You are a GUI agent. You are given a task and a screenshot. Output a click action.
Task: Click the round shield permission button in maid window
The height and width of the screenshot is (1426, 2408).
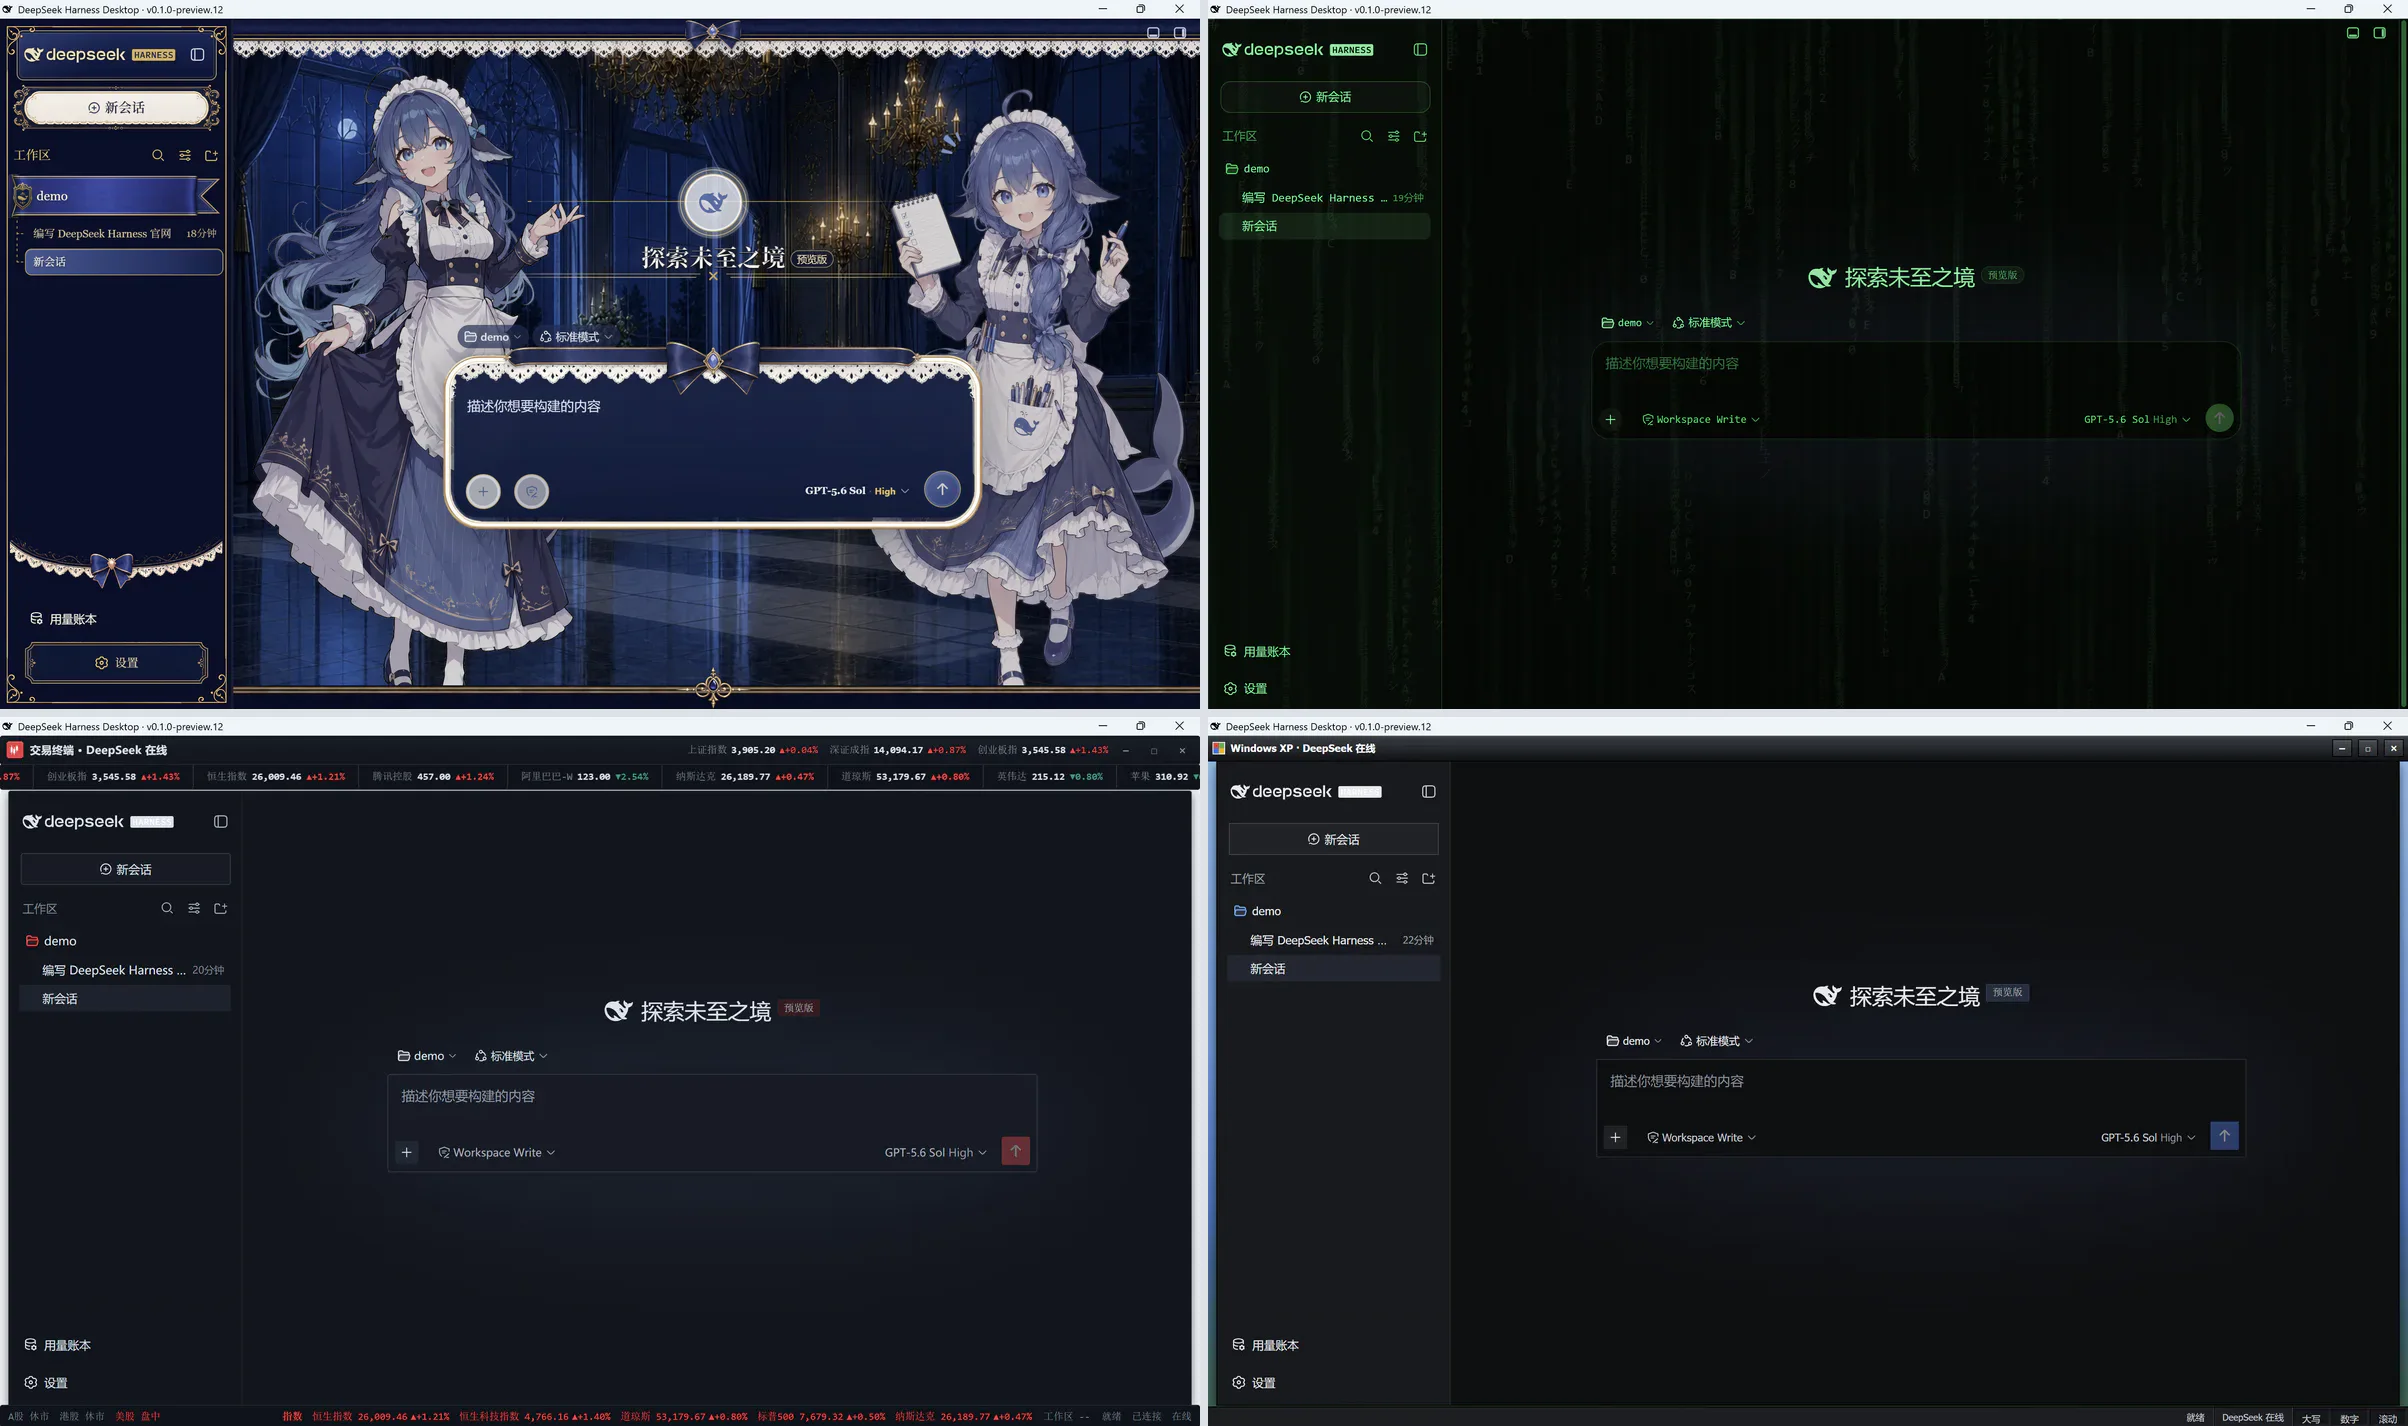(x=532, y=491)
